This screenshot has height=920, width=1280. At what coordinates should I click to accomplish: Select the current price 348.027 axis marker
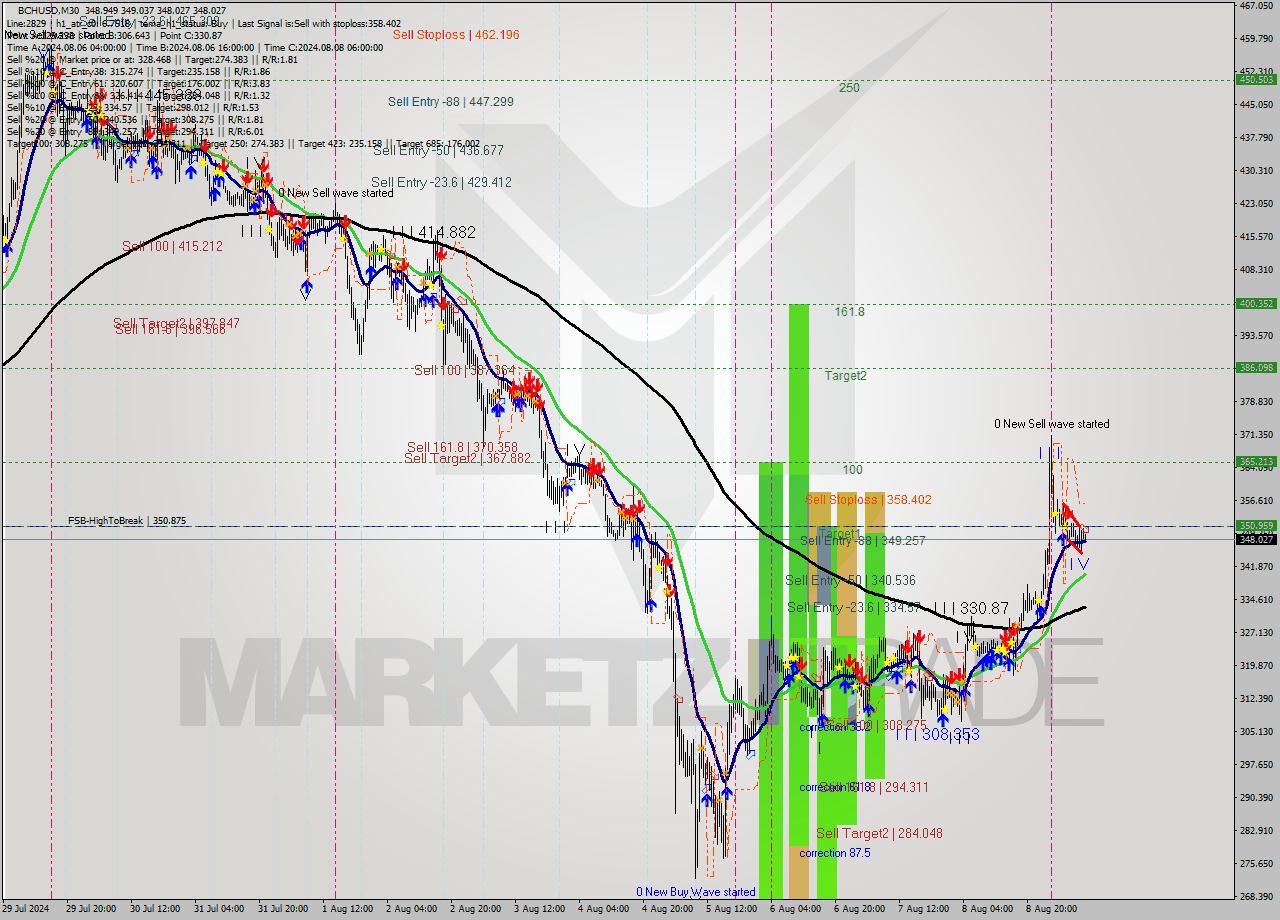(x=1256, y=539)
